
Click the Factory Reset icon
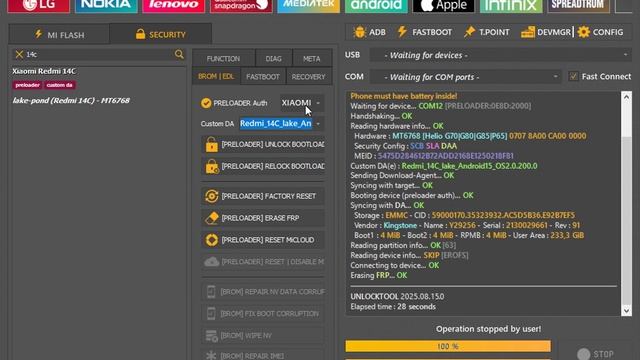(x=211, y=196)
